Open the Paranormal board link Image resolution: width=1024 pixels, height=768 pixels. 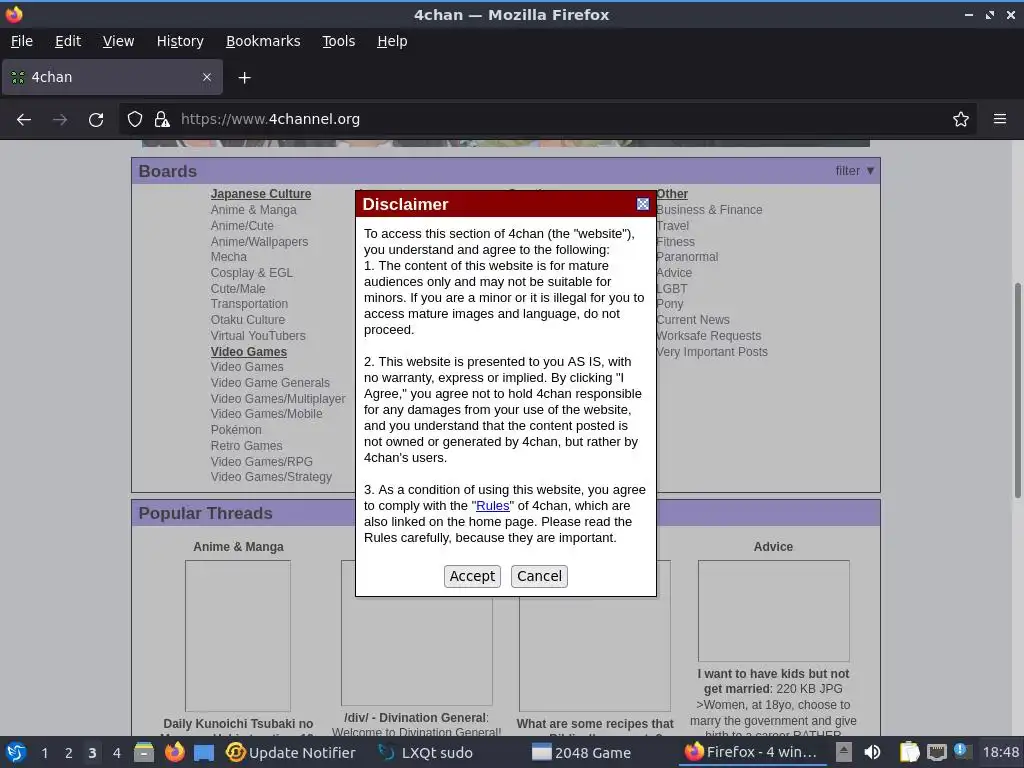(x=687, y=257)
